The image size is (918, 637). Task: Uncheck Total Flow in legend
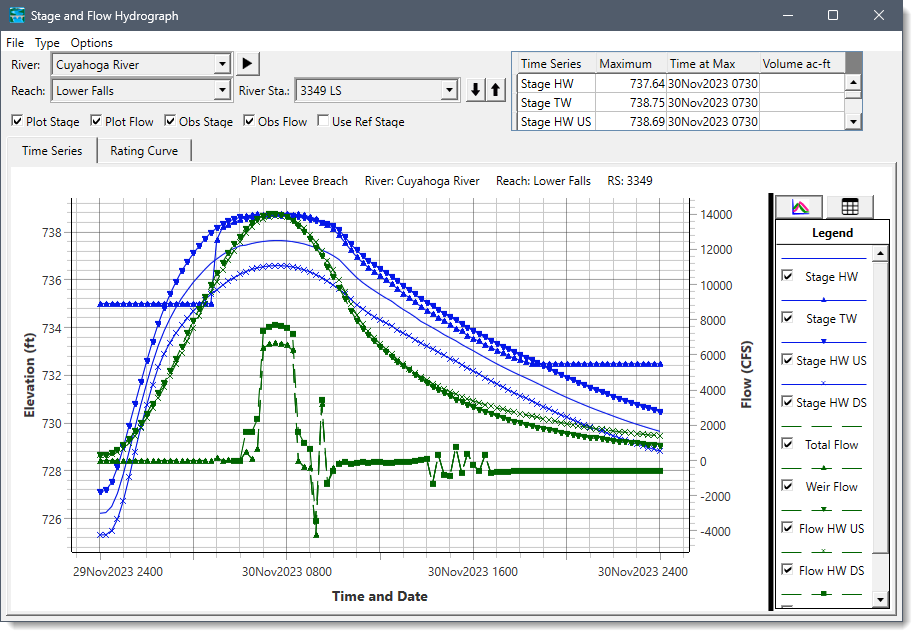[x=787, y=444]
